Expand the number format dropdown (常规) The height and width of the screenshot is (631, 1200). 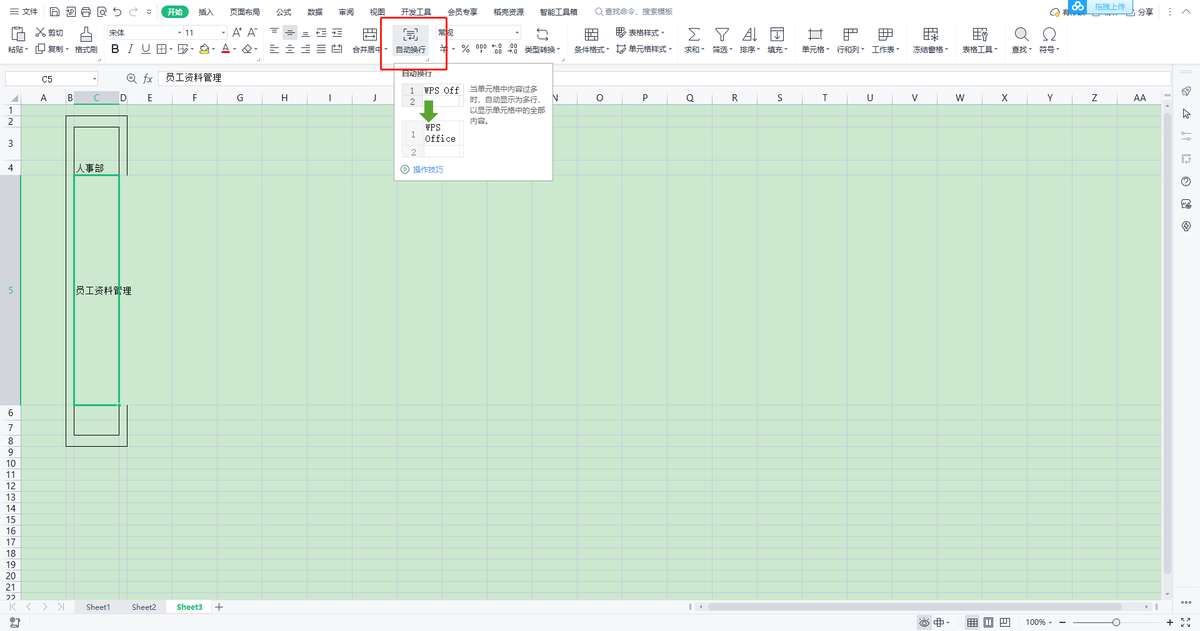[478, 33]
